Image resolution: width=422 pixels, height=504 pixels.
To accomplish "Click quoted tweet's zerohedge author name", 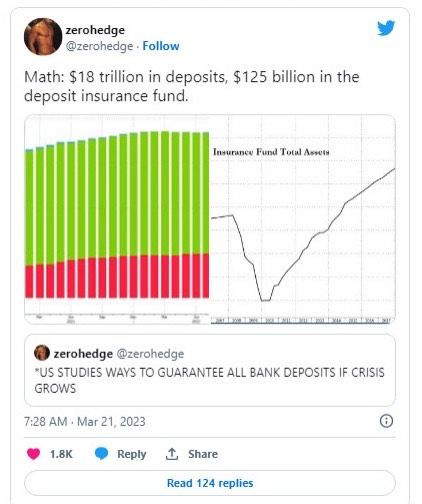I will pos(83,354).
